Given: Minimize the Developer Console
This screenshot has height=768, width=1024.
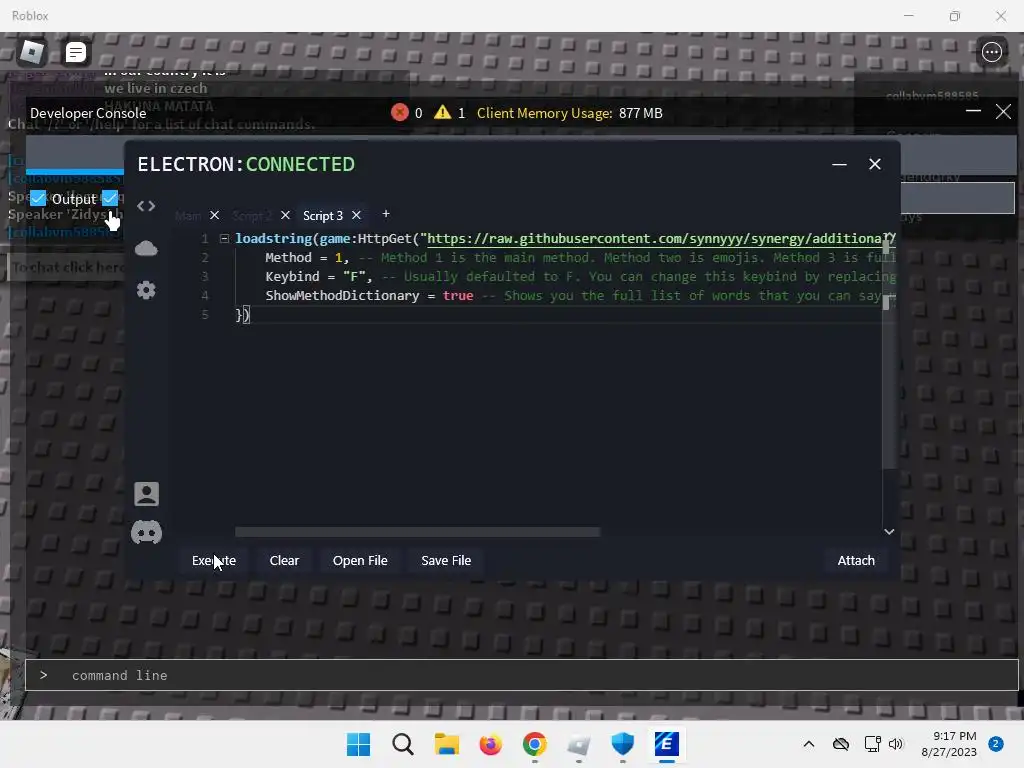Looking at the screenshot, I should click(x=973, y=111).
